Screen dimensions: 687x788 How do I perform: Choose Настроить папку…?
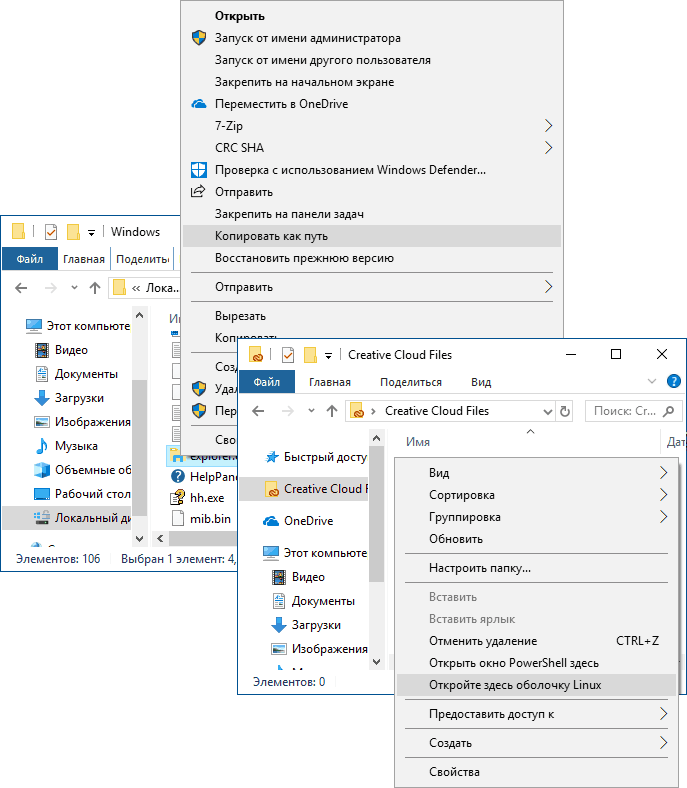(536, 568)
